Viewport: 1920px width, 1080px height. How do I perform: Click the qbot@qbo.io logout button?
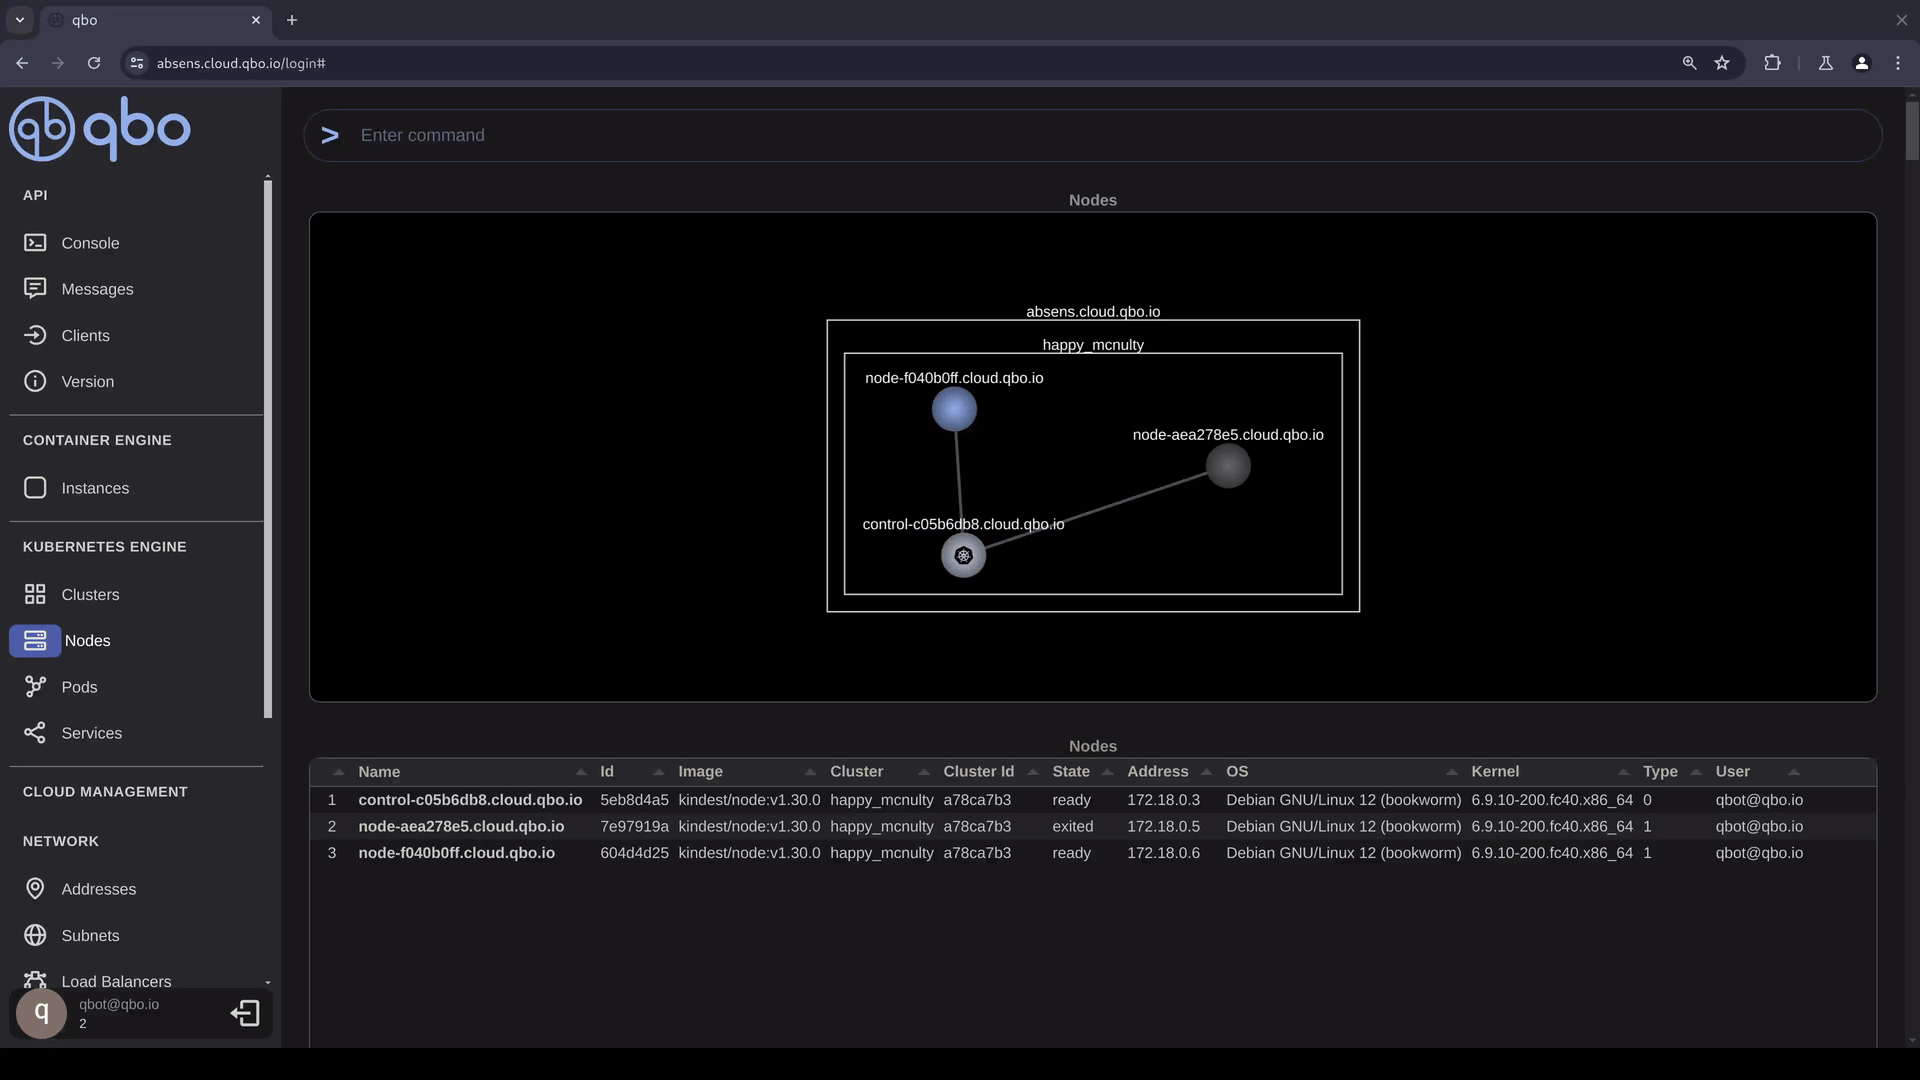tap(245, 1013)
